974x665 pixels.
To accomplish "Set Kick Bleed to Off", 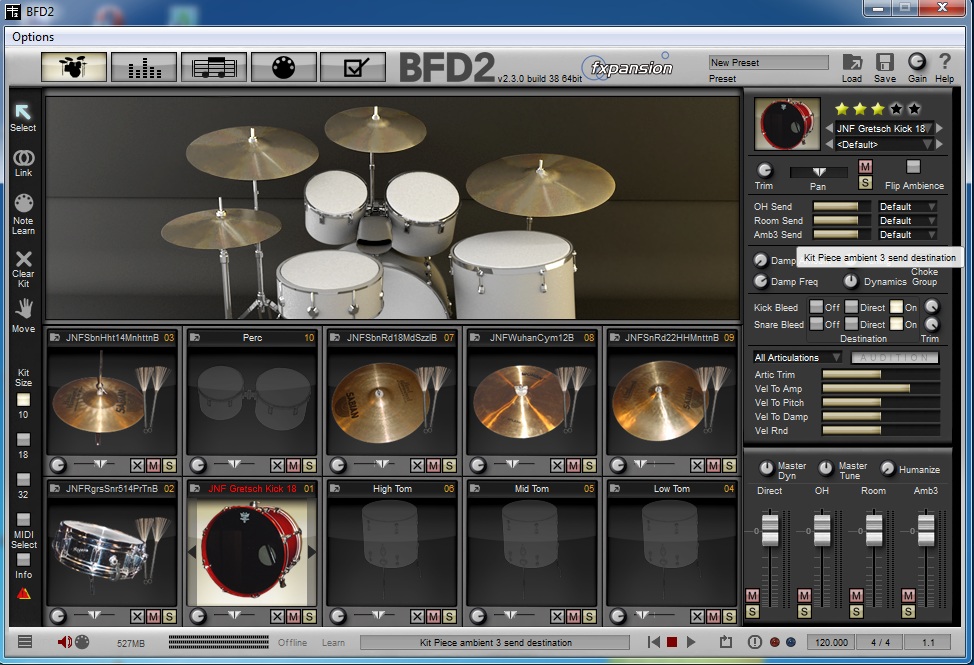I will (816, 307).
